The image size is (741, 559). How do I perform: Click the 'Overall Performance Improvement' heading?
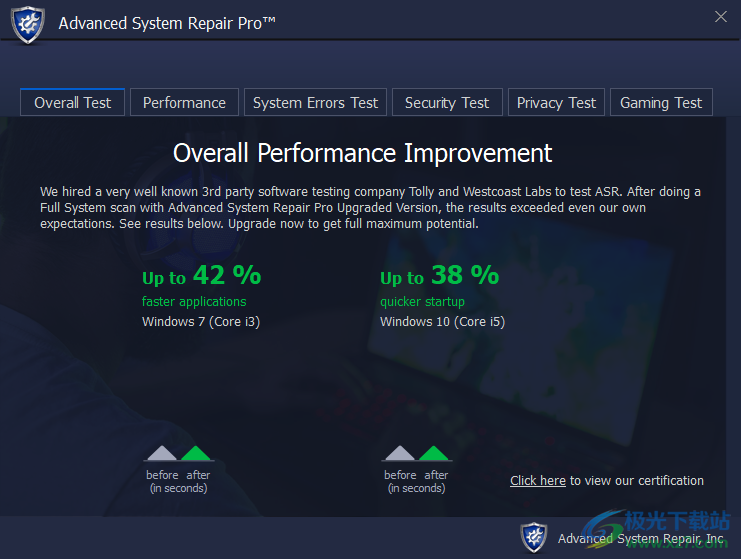pos(362,153)
